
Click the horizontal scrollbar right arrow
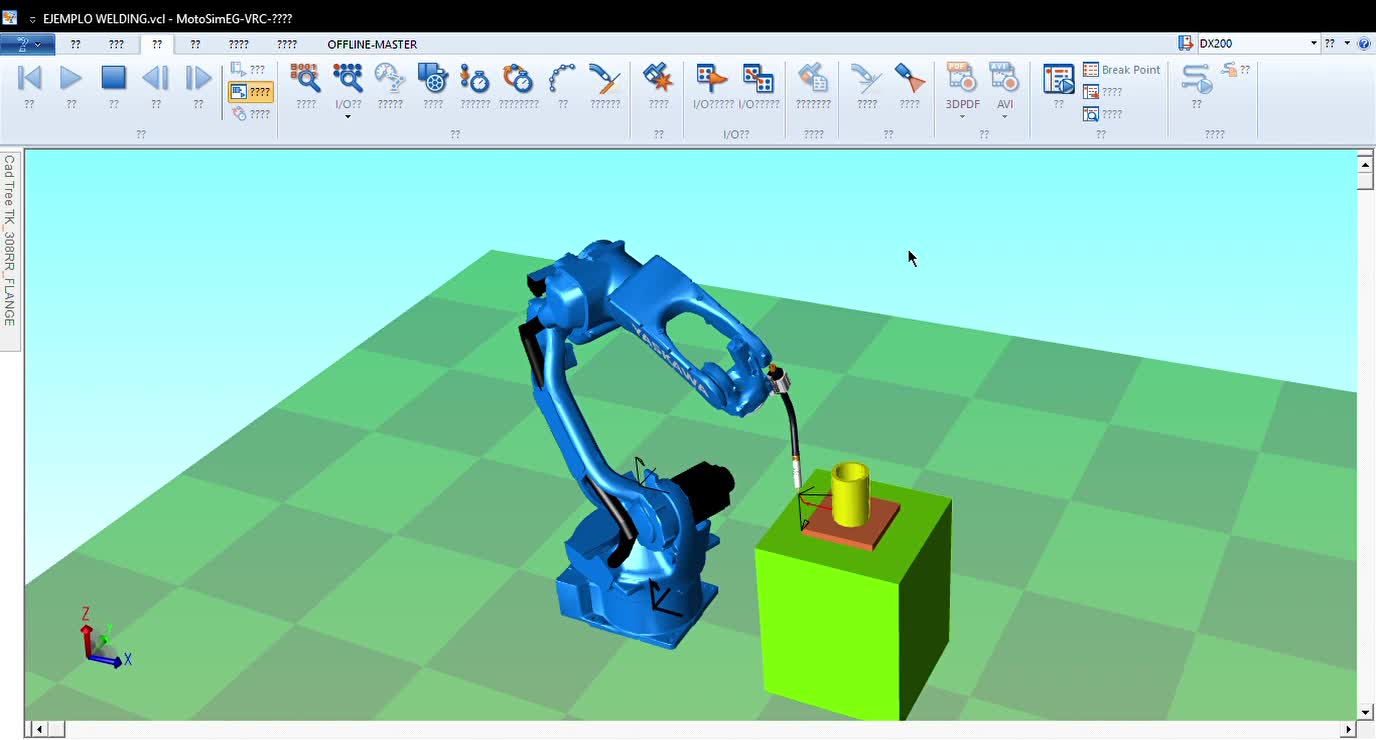click(1347, 730)
